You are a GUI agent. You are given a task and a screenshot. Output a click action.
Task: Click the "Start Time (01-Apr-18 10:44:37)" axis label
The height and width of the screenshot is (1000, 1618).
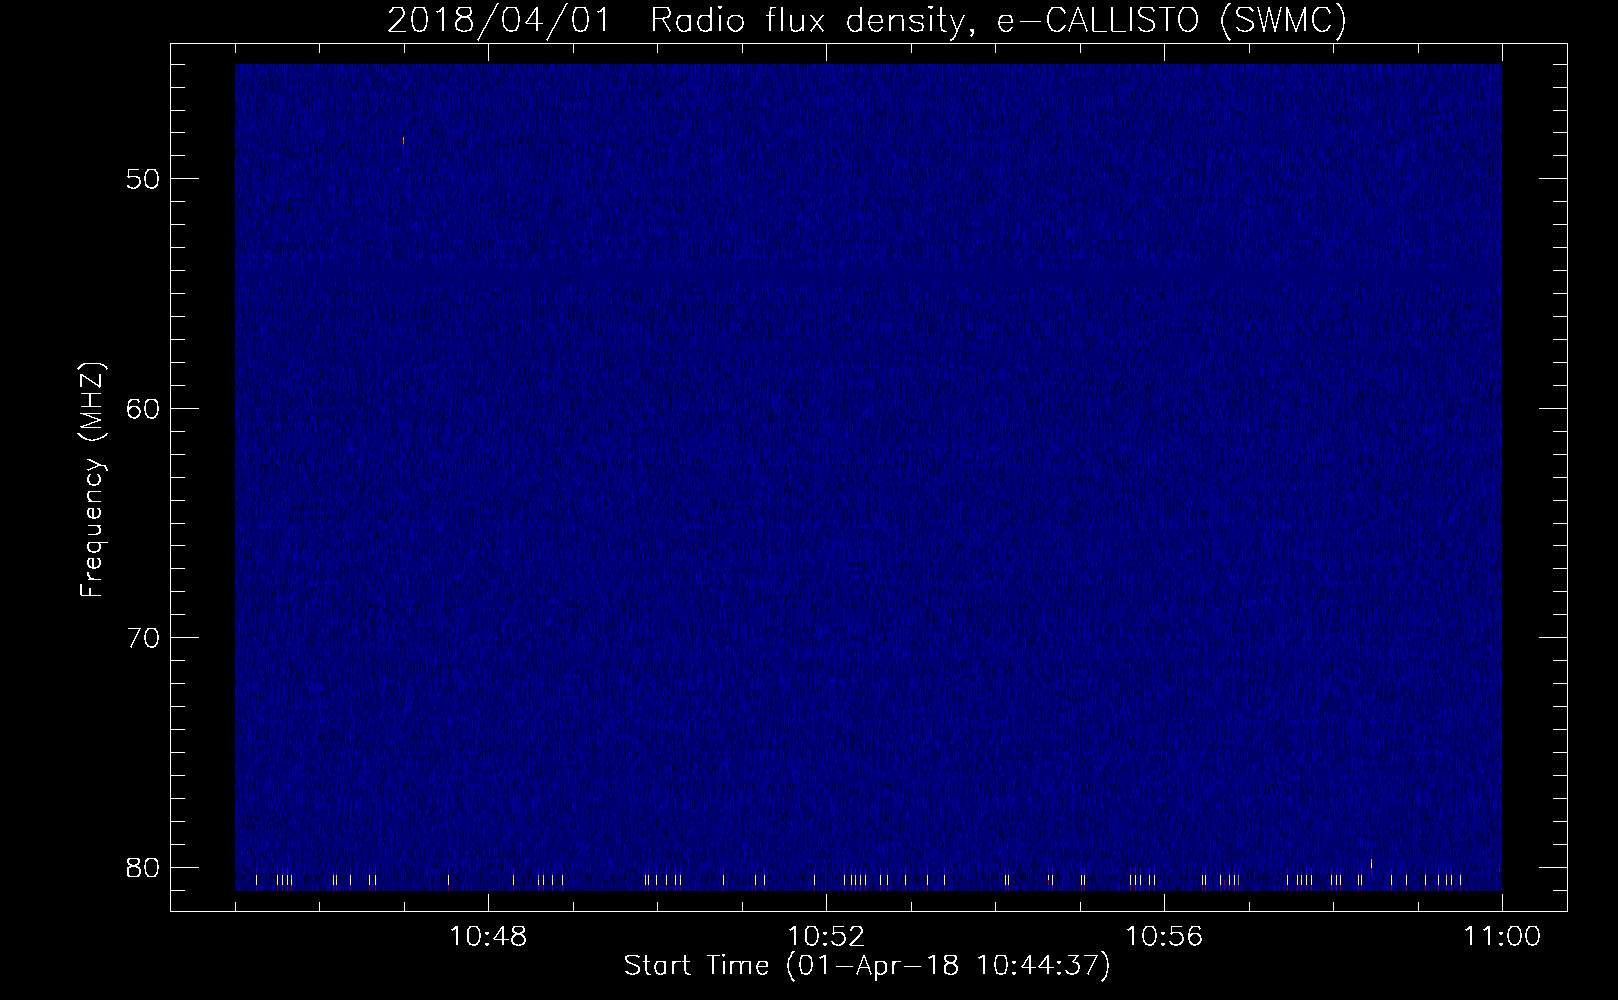pos(867,966)
